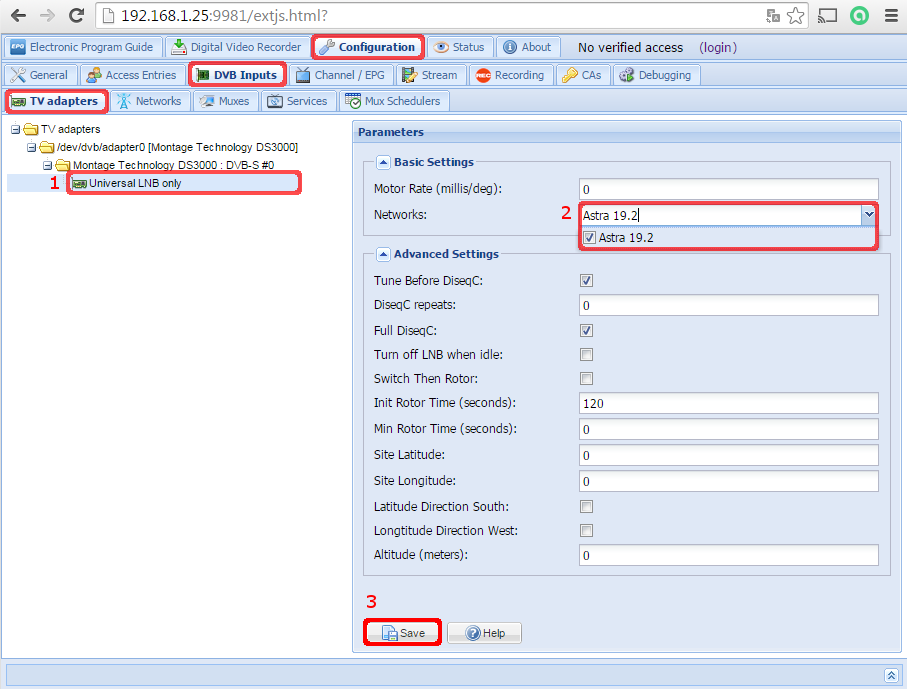Click the Site Latitude field
The width and height of the screenshot is (907, 689).
click(729, 455)
